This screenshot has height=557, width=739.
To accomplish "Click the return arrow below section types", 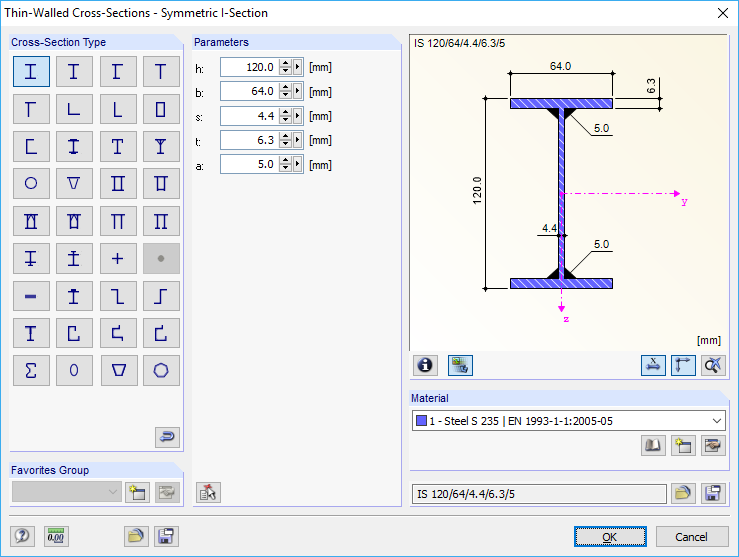I will click(x=167, y=437).
